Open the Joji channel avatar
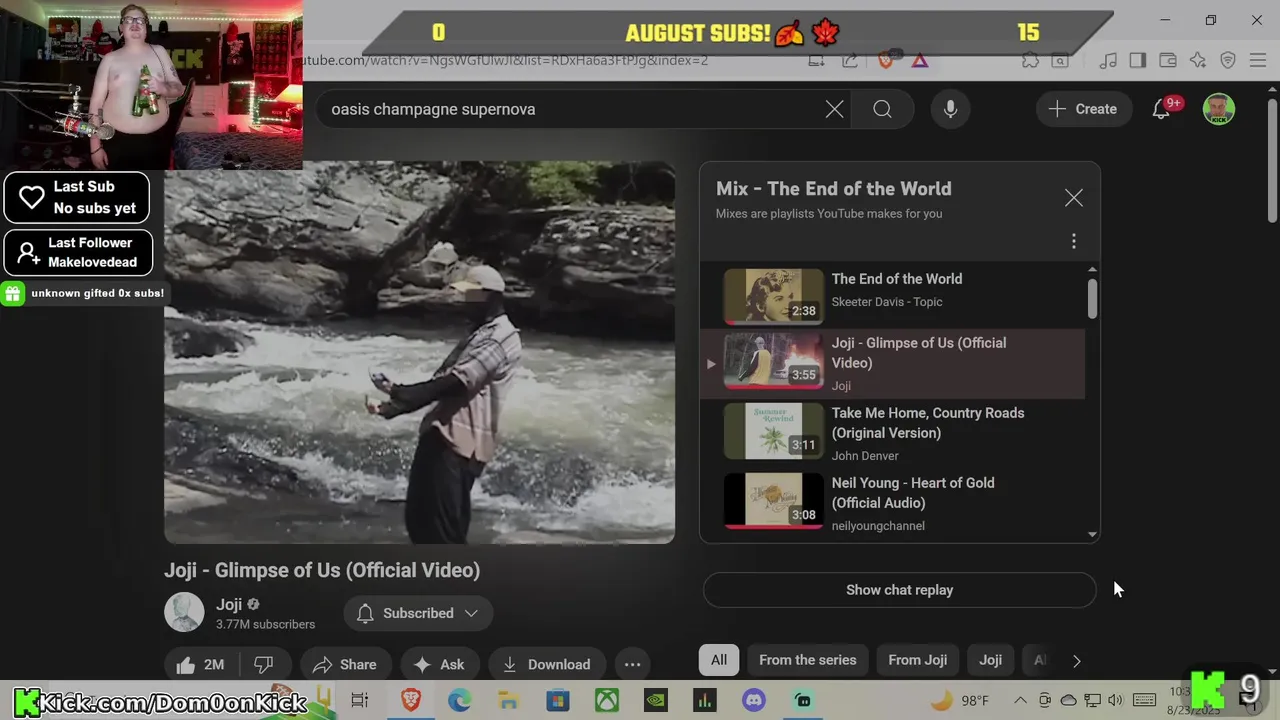This screenshot has width=1280, height=720. pos(184,612)
